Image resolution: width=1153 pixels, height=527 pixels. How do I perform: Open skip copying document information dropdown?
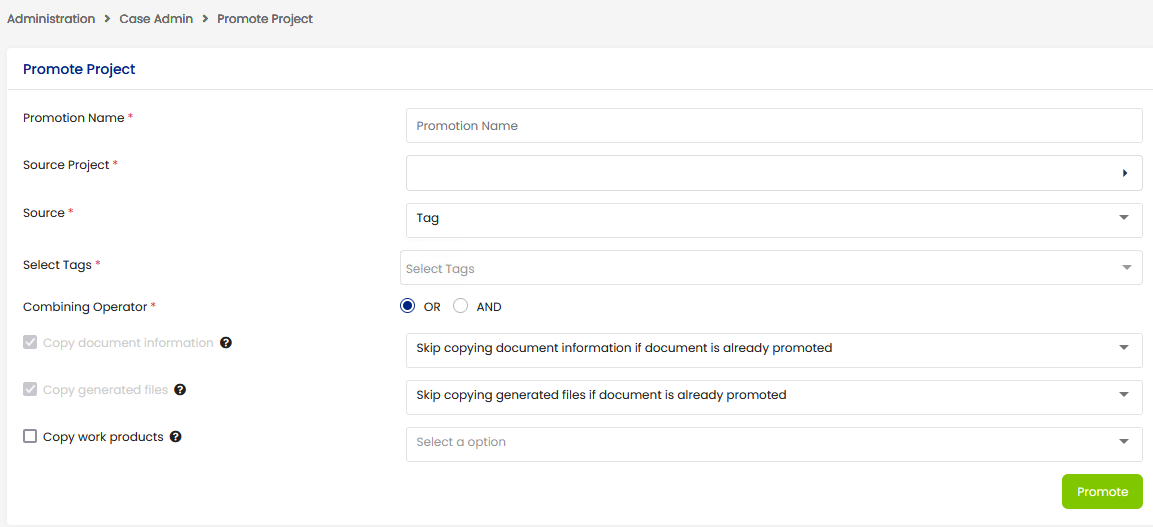(774, 350)
